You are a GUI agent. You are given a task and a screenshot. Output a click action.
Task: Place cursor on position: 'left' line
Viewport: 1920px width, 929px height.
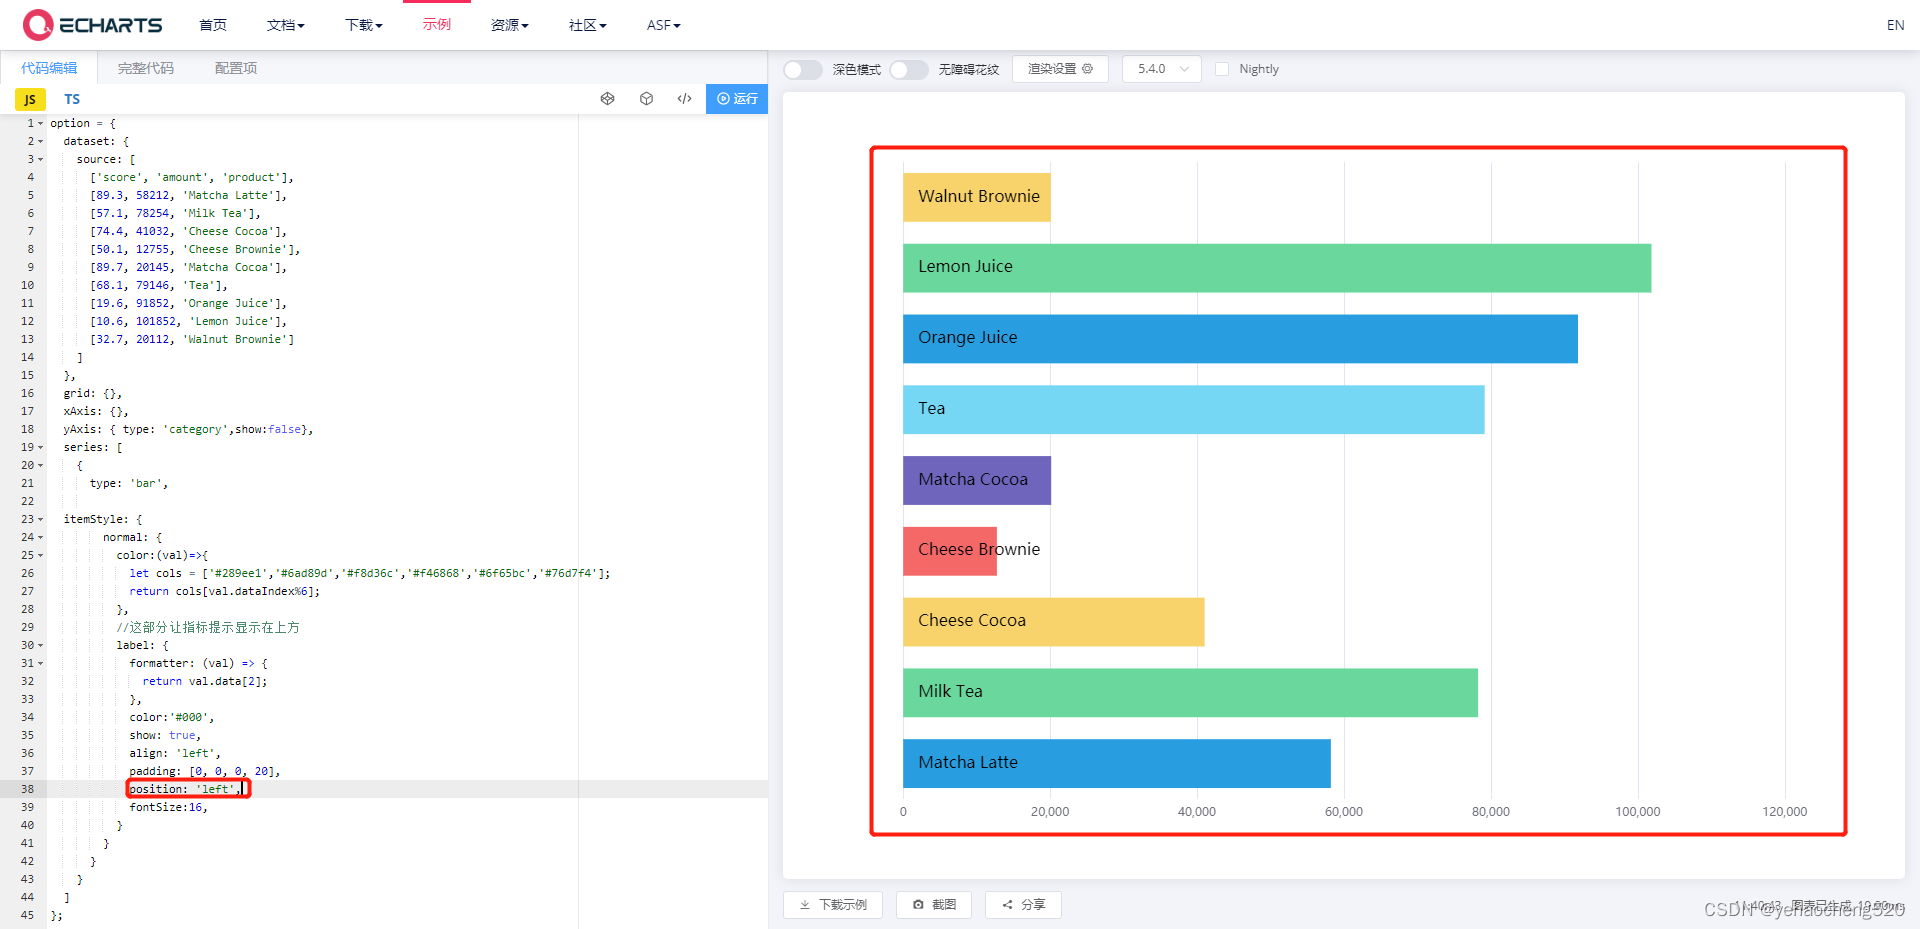187,789
